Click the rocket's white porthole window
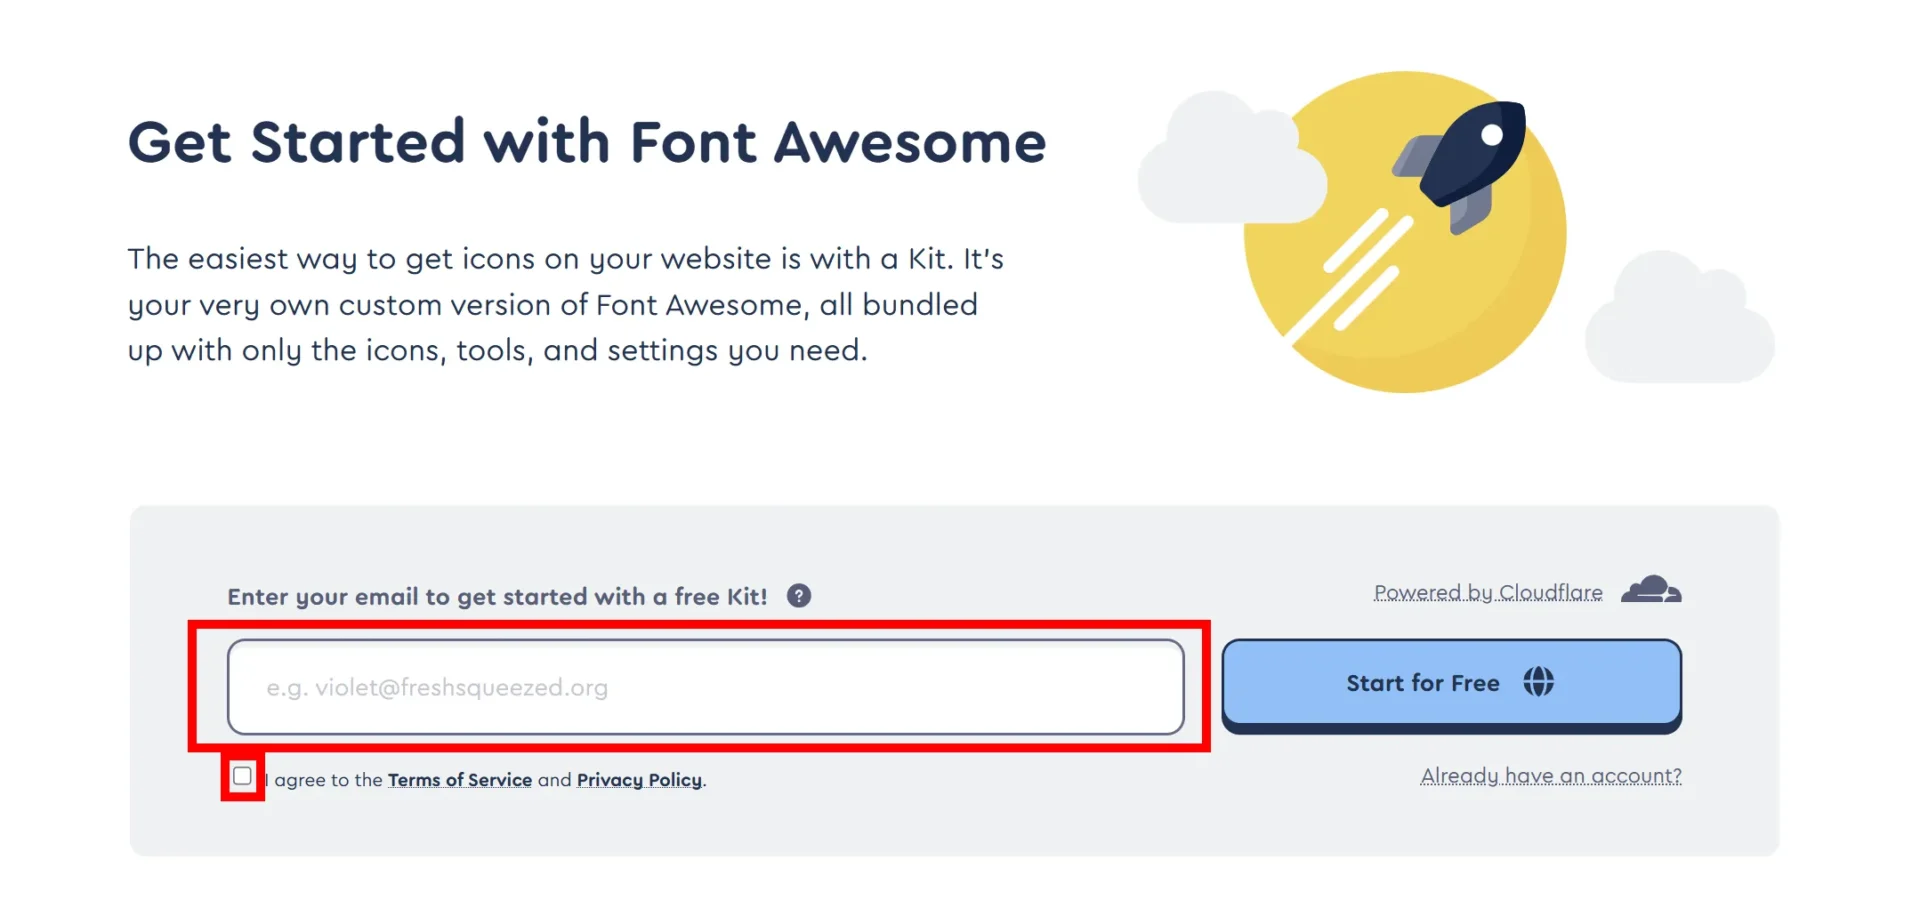This screenshot has width=1920, height=916. coord(1492,135)
